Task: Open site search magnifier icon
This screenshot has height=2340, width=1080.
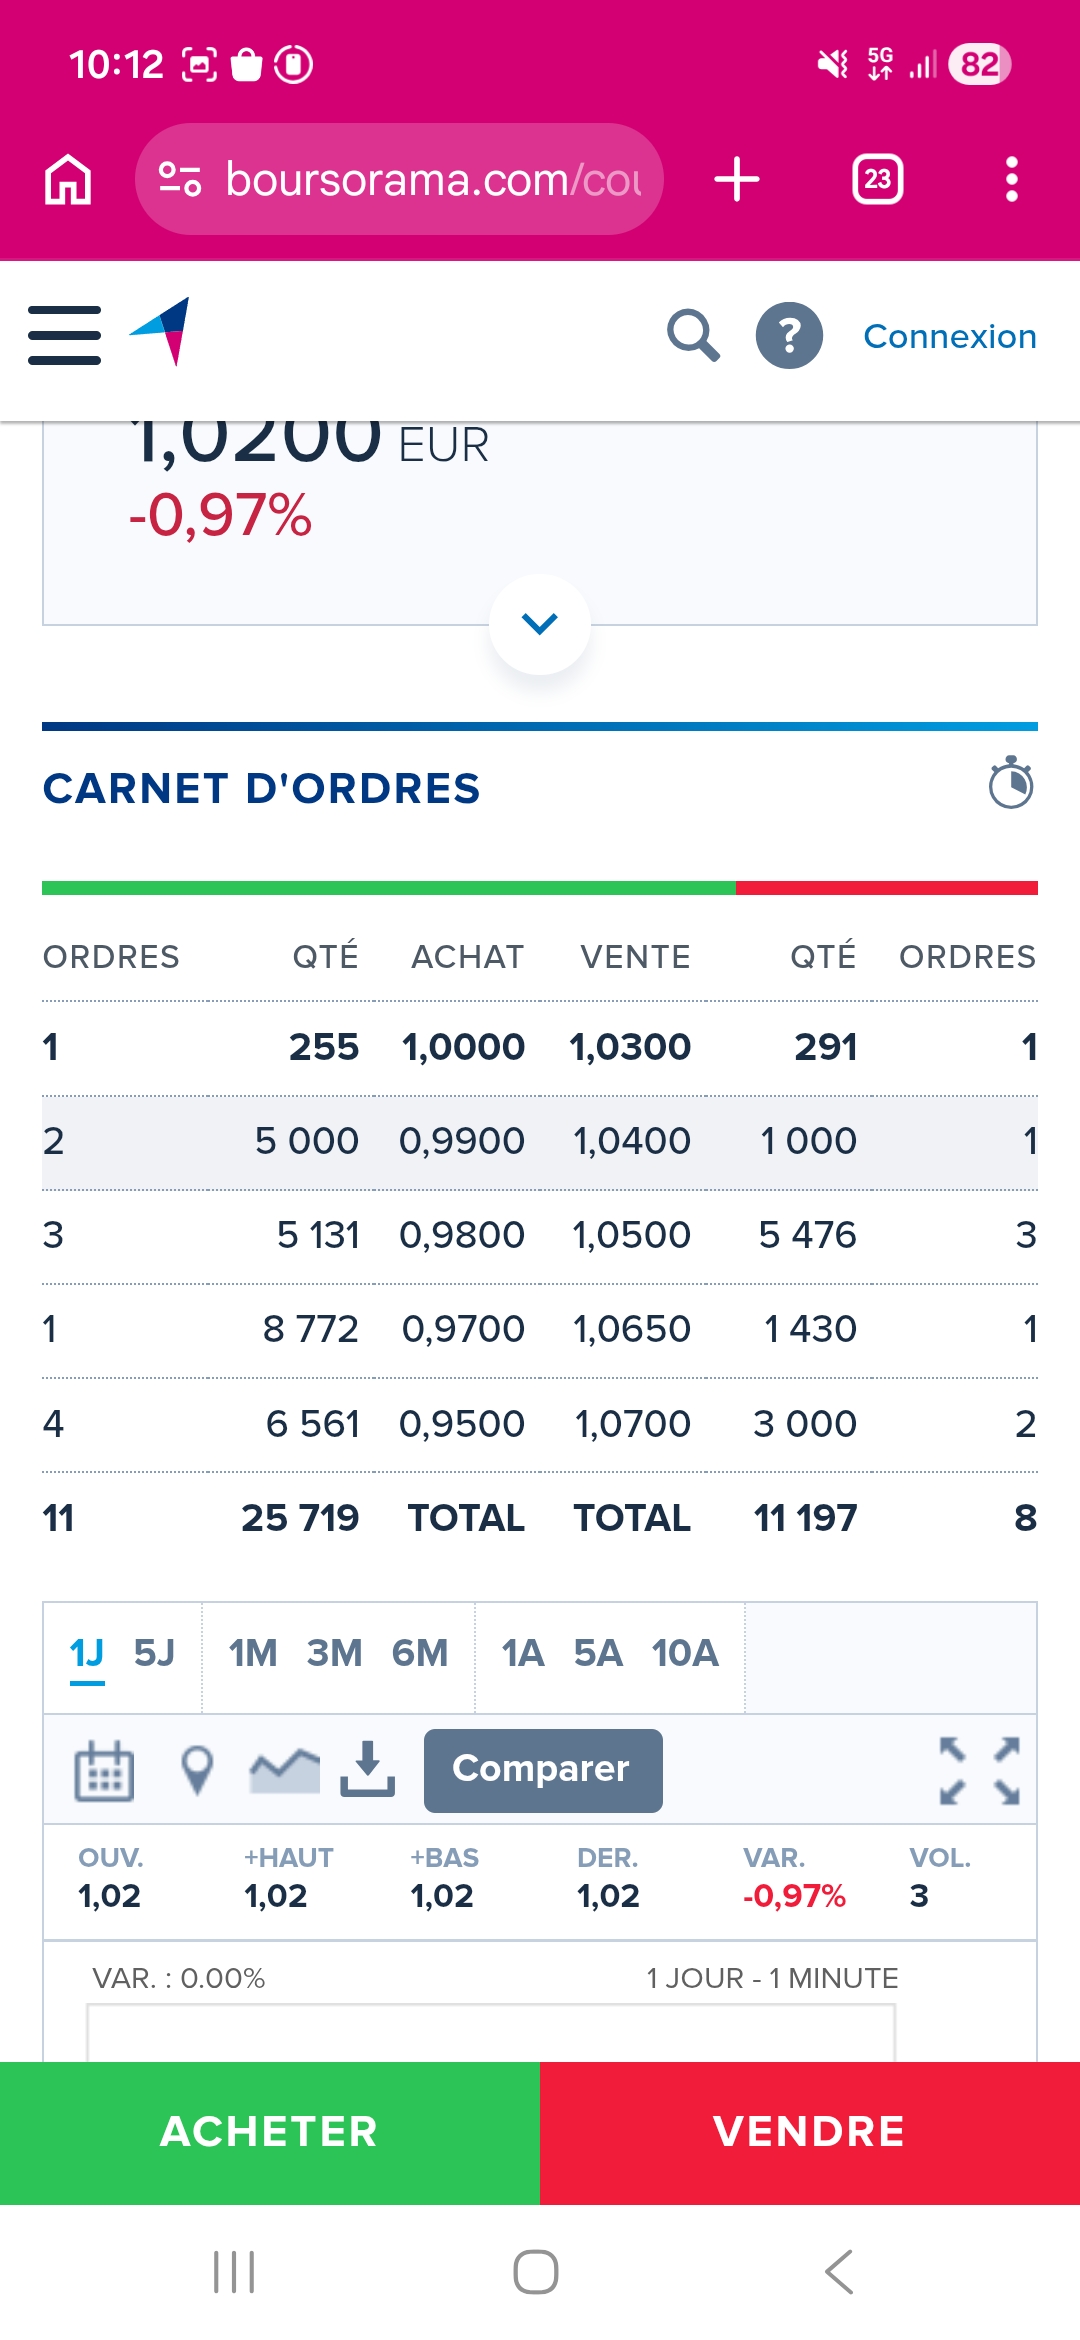Action: pos(693,335)
